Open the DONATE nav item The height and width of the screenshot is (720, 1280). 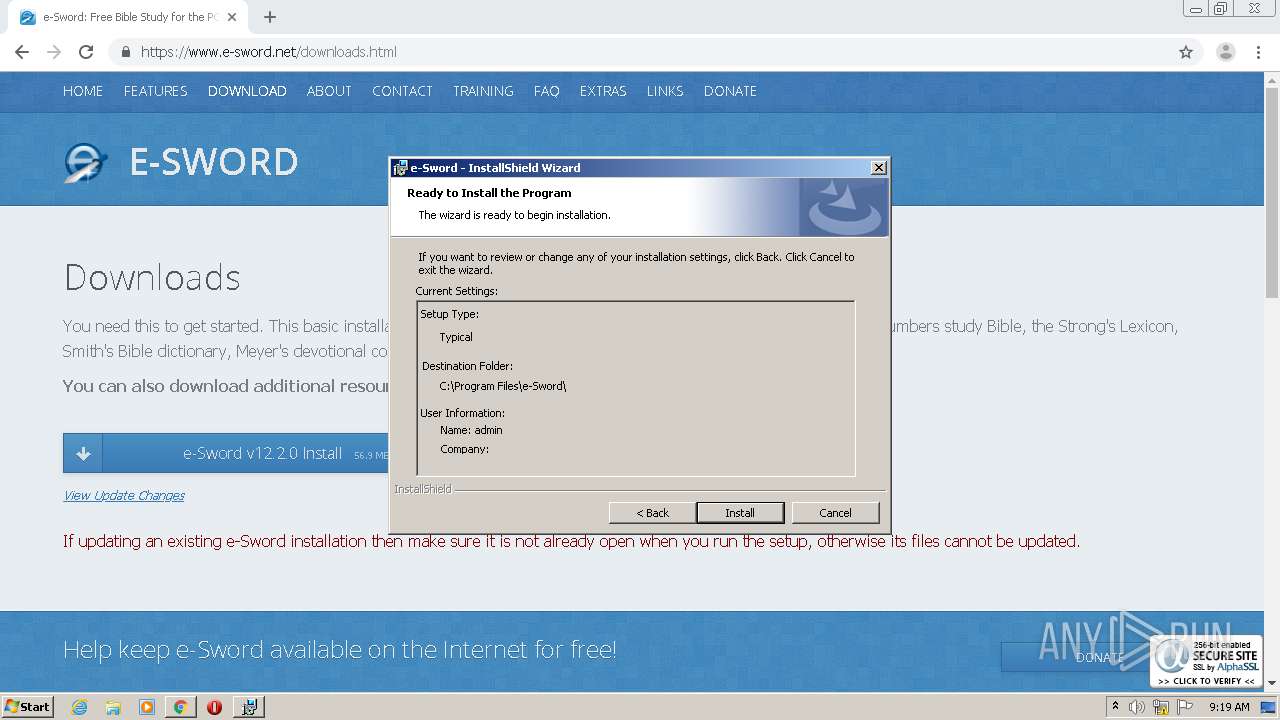click(730, 91)
